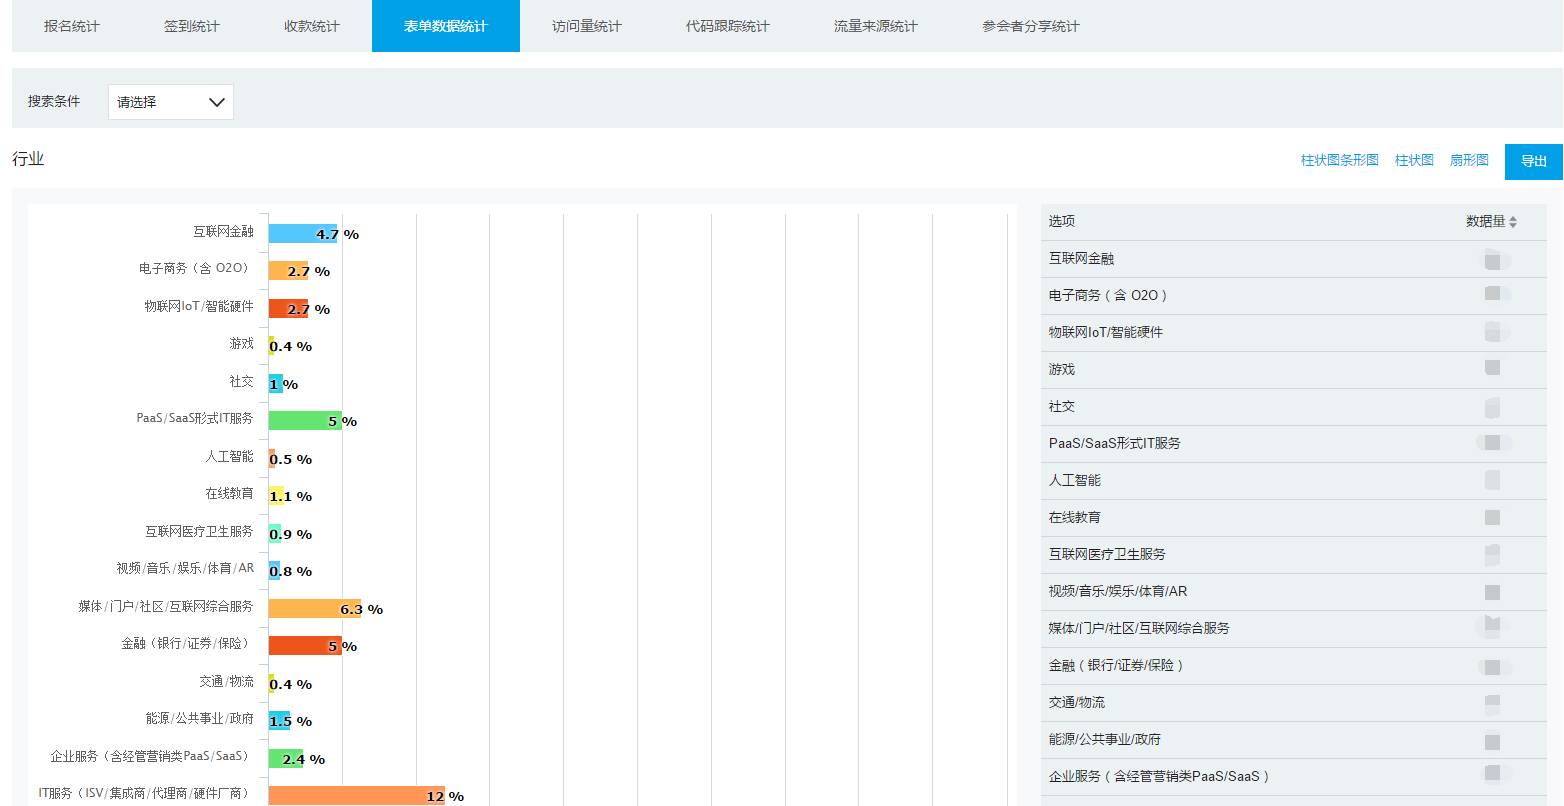Viewport: 1564px width, 806px height.
Task: Switch chart view to 扇形图
Action: [1469, 160]
